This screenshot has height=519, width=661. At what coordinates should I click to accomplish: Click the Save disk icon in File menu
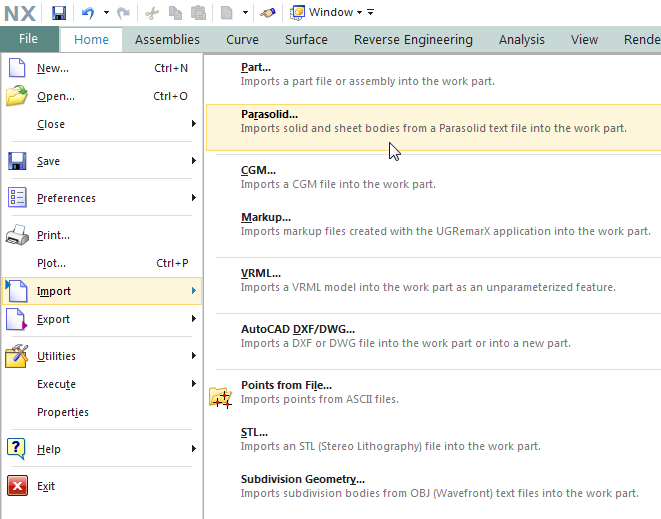click(x=17, y=161)
